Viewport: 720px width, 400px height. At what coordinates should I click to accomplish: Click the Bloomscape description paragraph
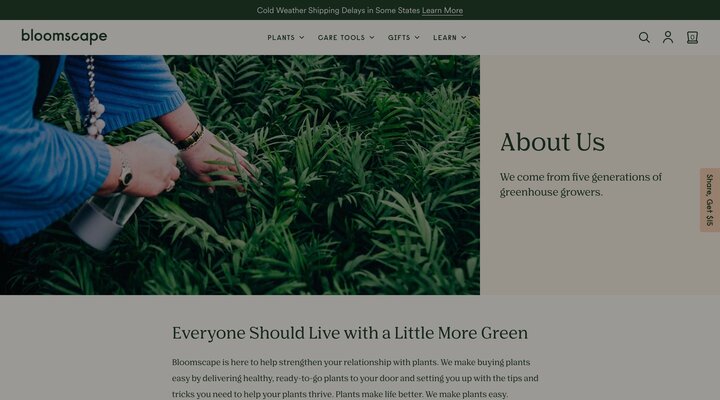click(355, 378)
